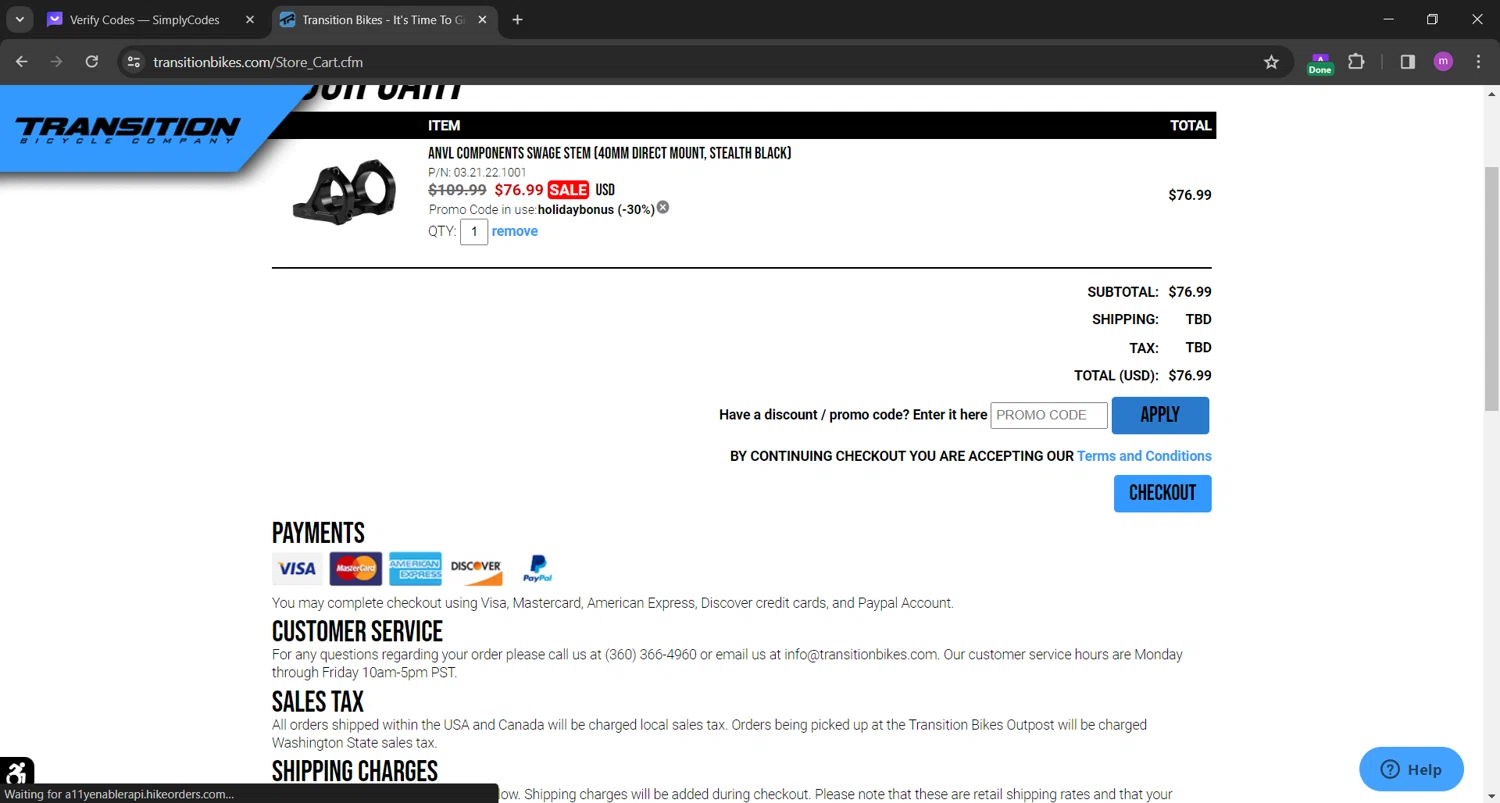Click the crossed-out $109.99 price
The height and width of the screenshot is (803, 1500).
point(457,190)
